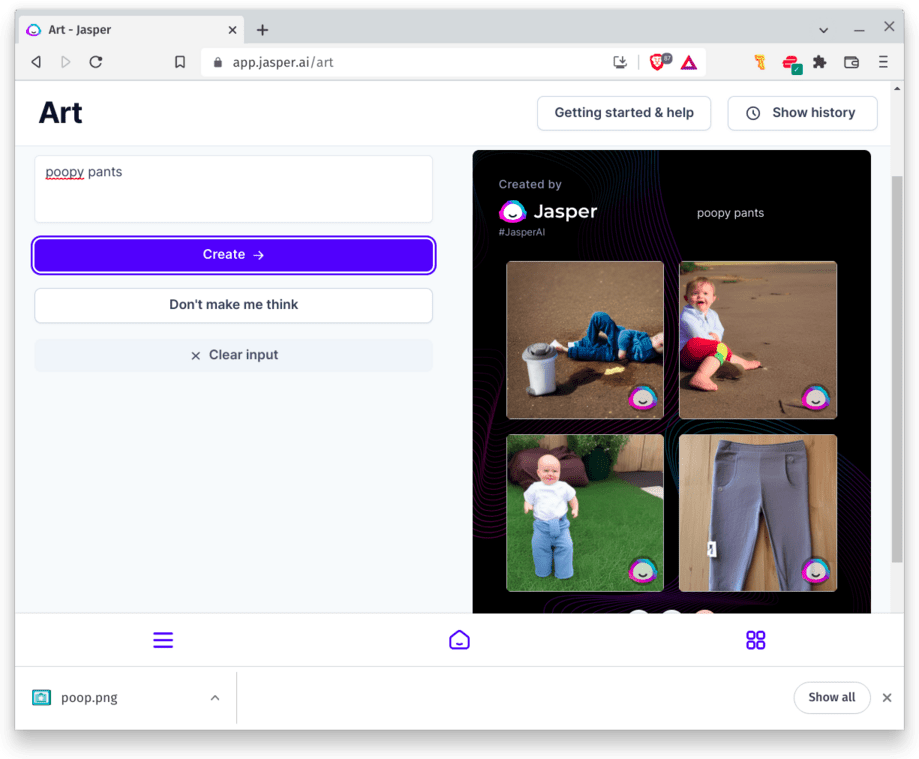919x759 pixels.
Task: Open the four-squares templates grid icon
Action: coord(755,640)
